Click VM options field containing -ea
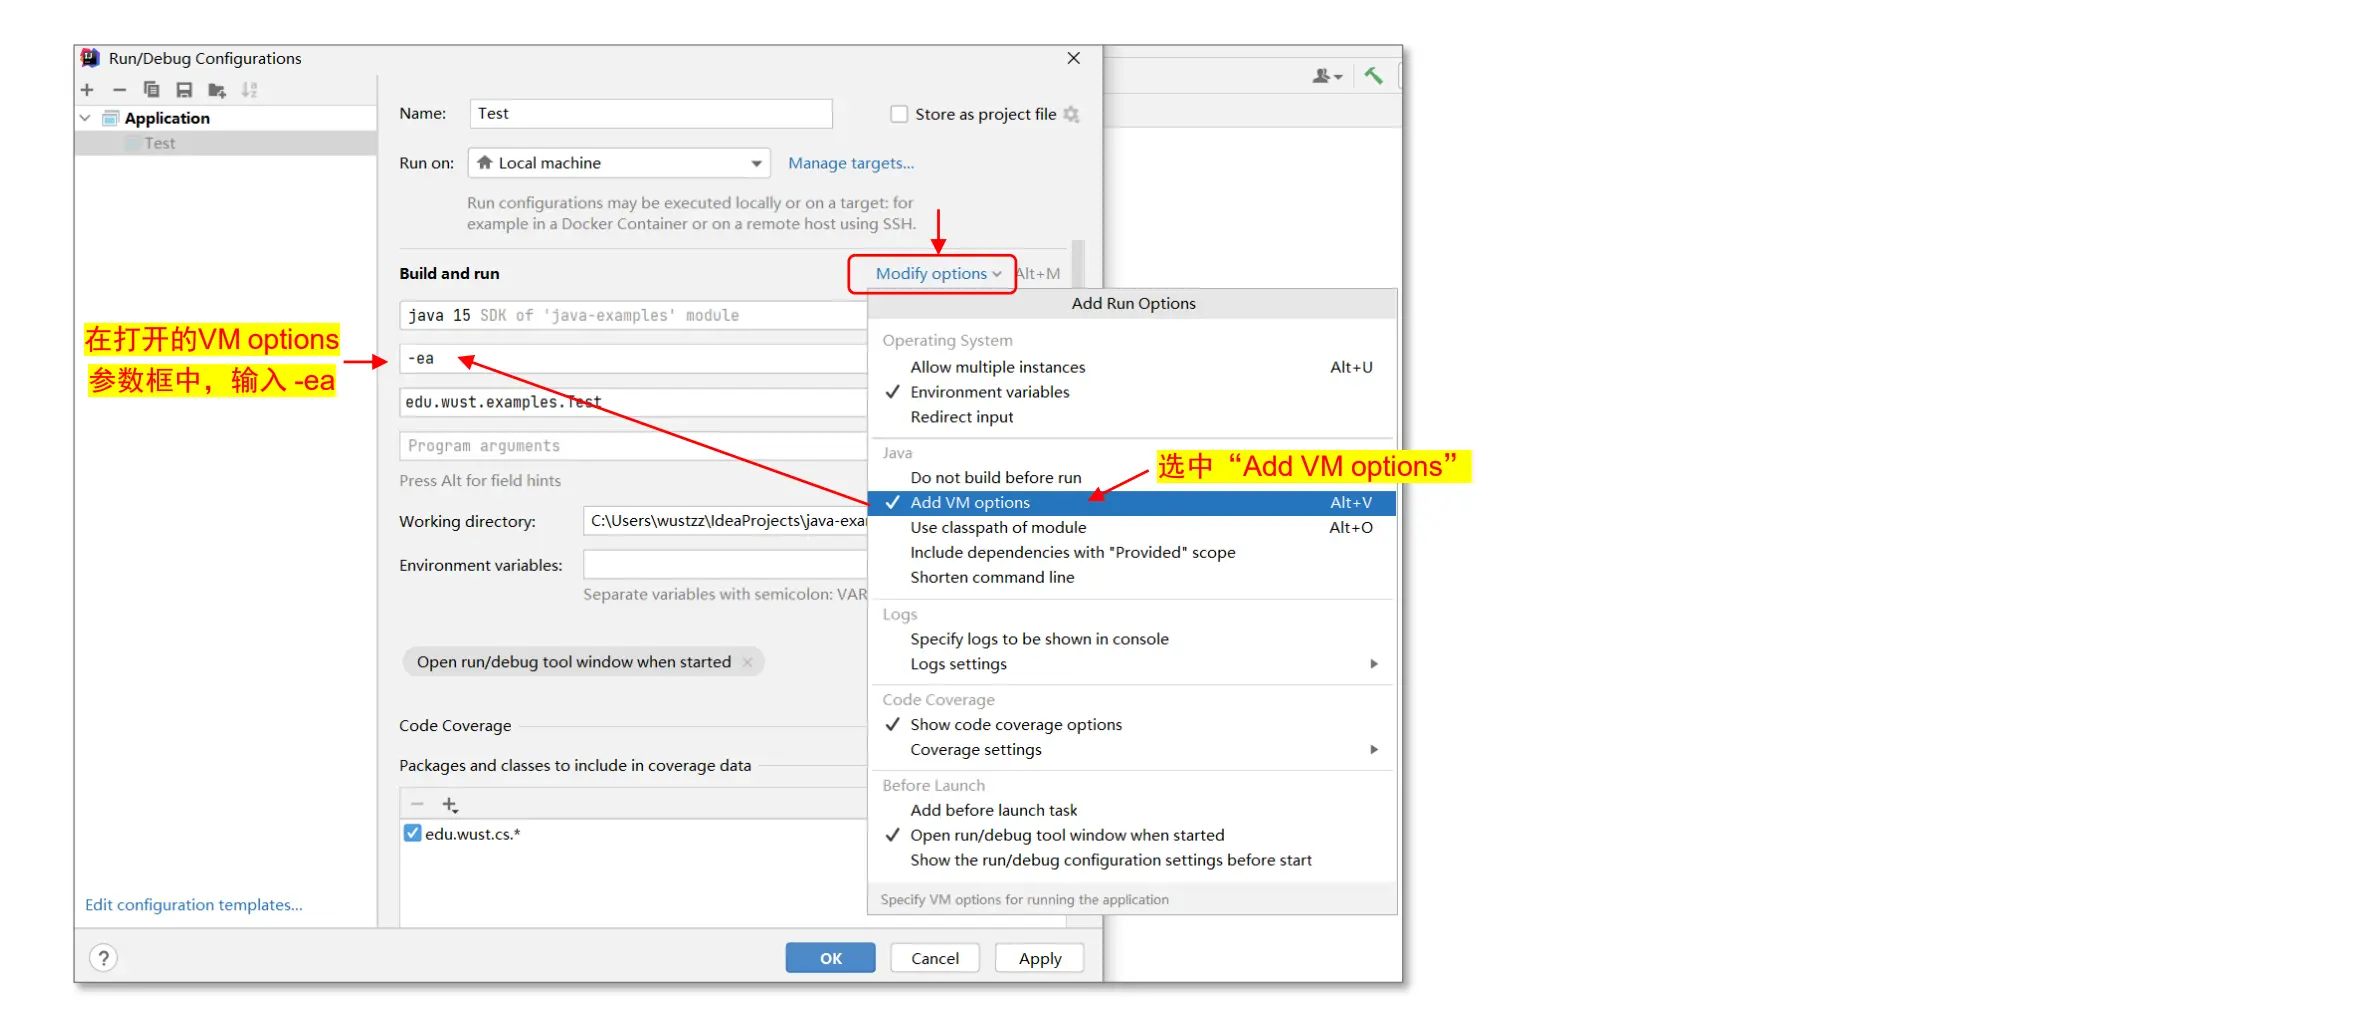Image resolution: width=2371 pixels, height=1022 pixels. tap(633, 359)
